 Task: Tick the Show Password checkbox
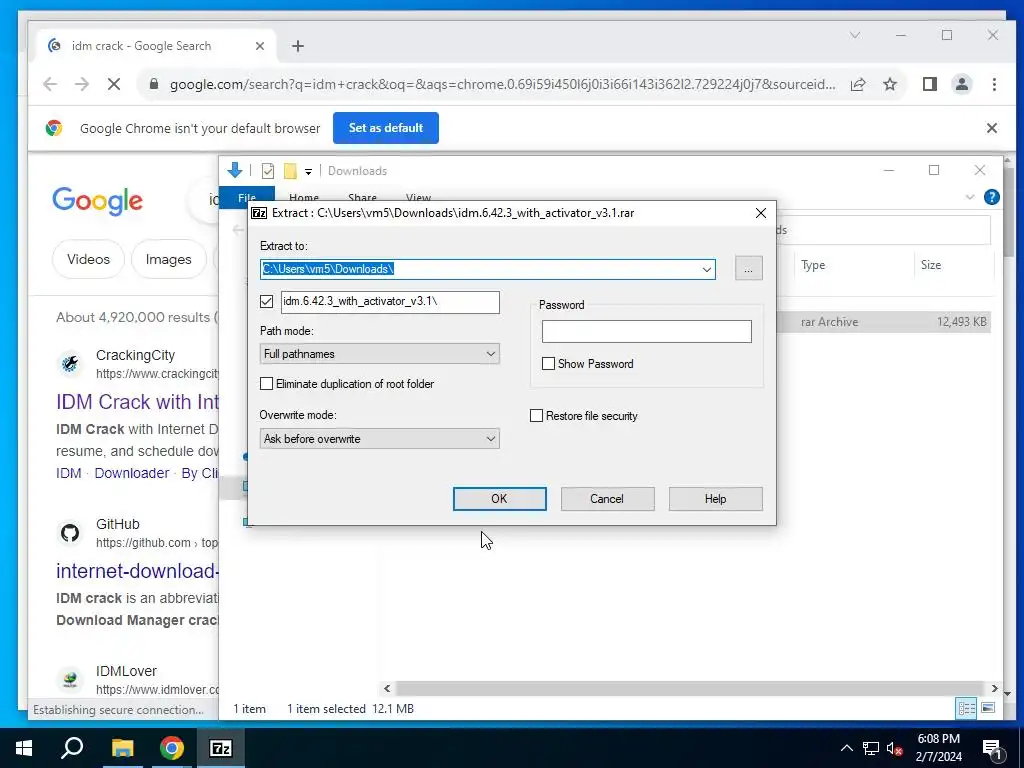coord(549,364)
